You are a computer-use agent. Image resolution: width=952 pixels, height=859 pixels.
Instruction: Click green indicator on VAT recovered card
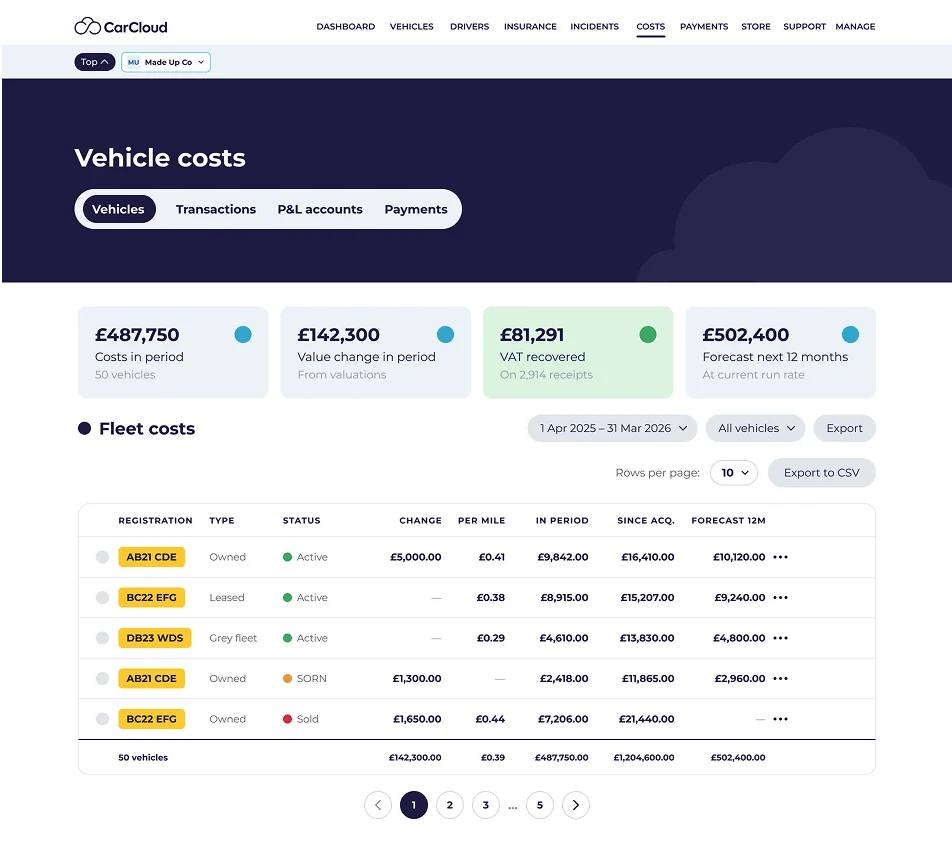[x=648, y=334]
